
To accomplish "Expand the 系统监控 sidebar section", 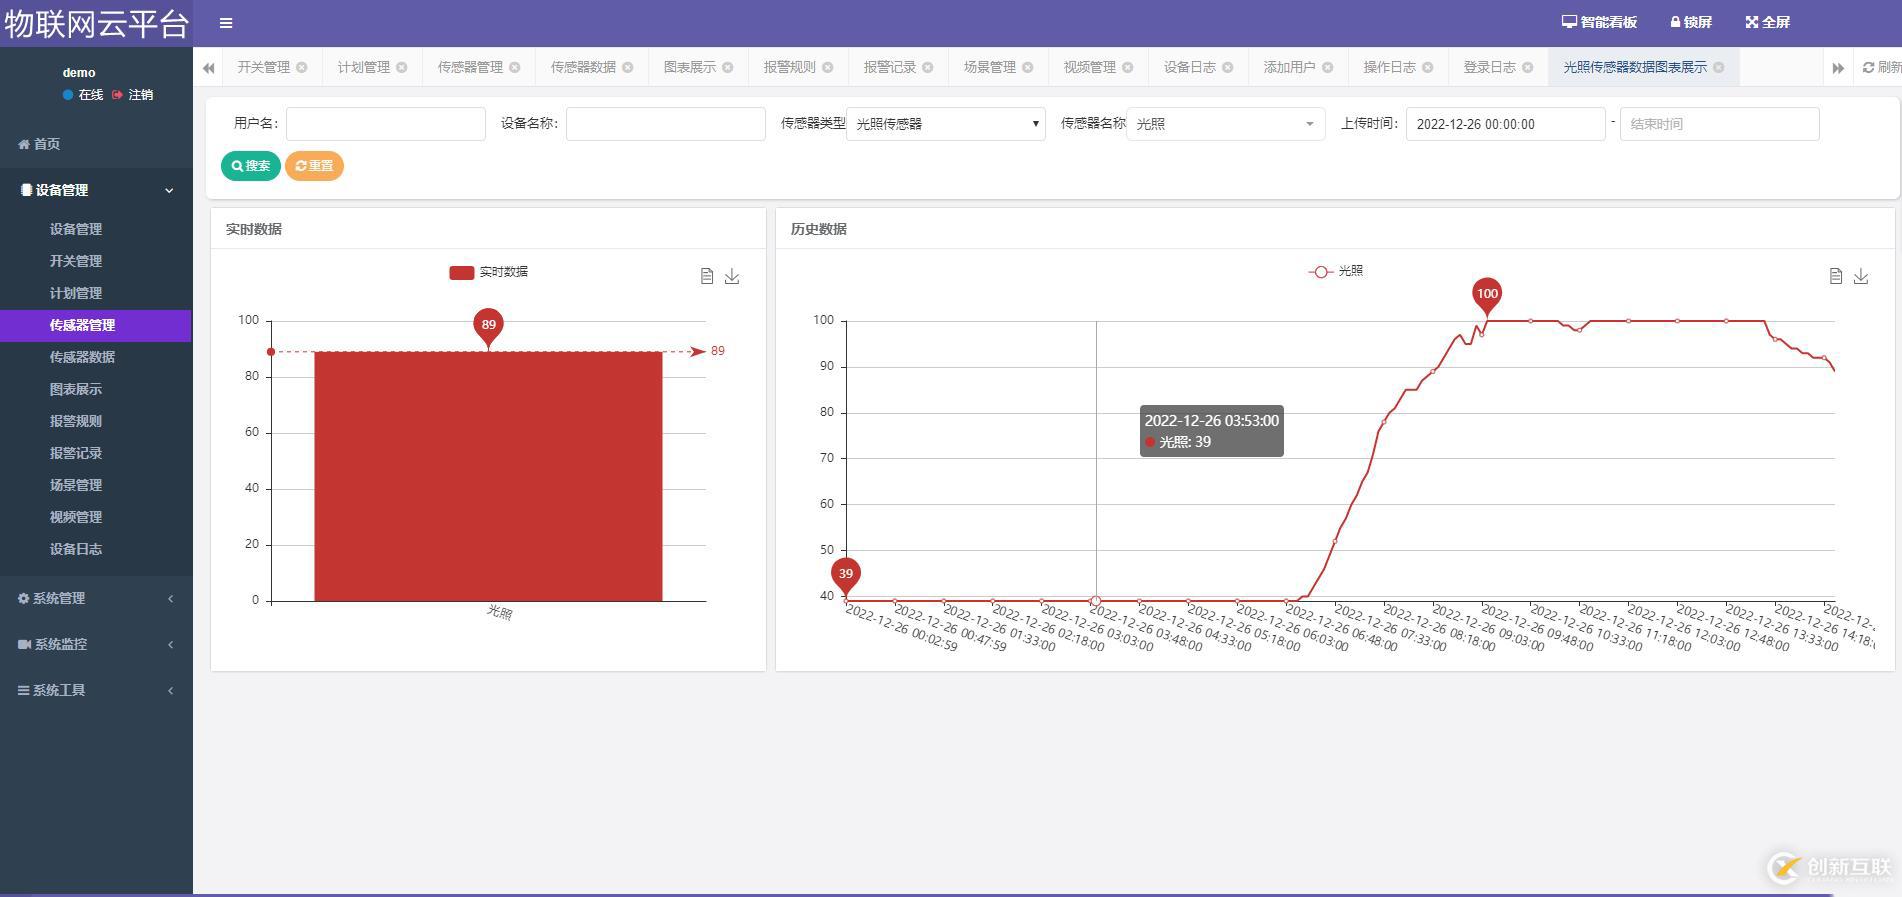I will coord(96,644).
